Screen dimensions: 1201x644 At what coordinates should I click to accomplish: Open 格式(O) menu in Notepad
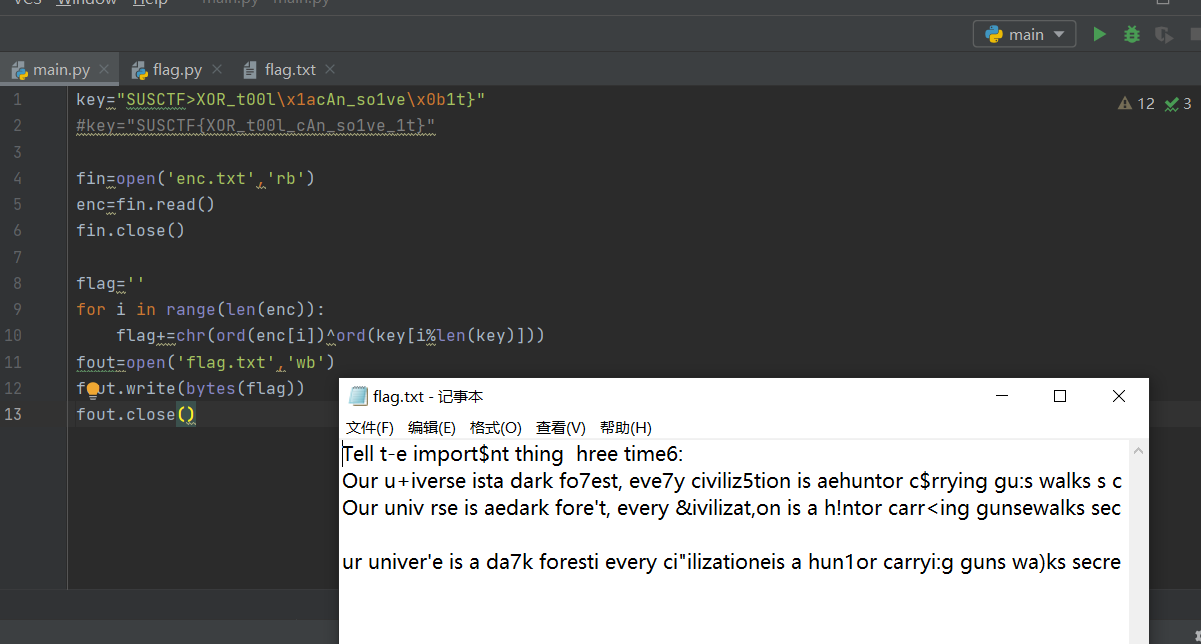pos(496,428)
